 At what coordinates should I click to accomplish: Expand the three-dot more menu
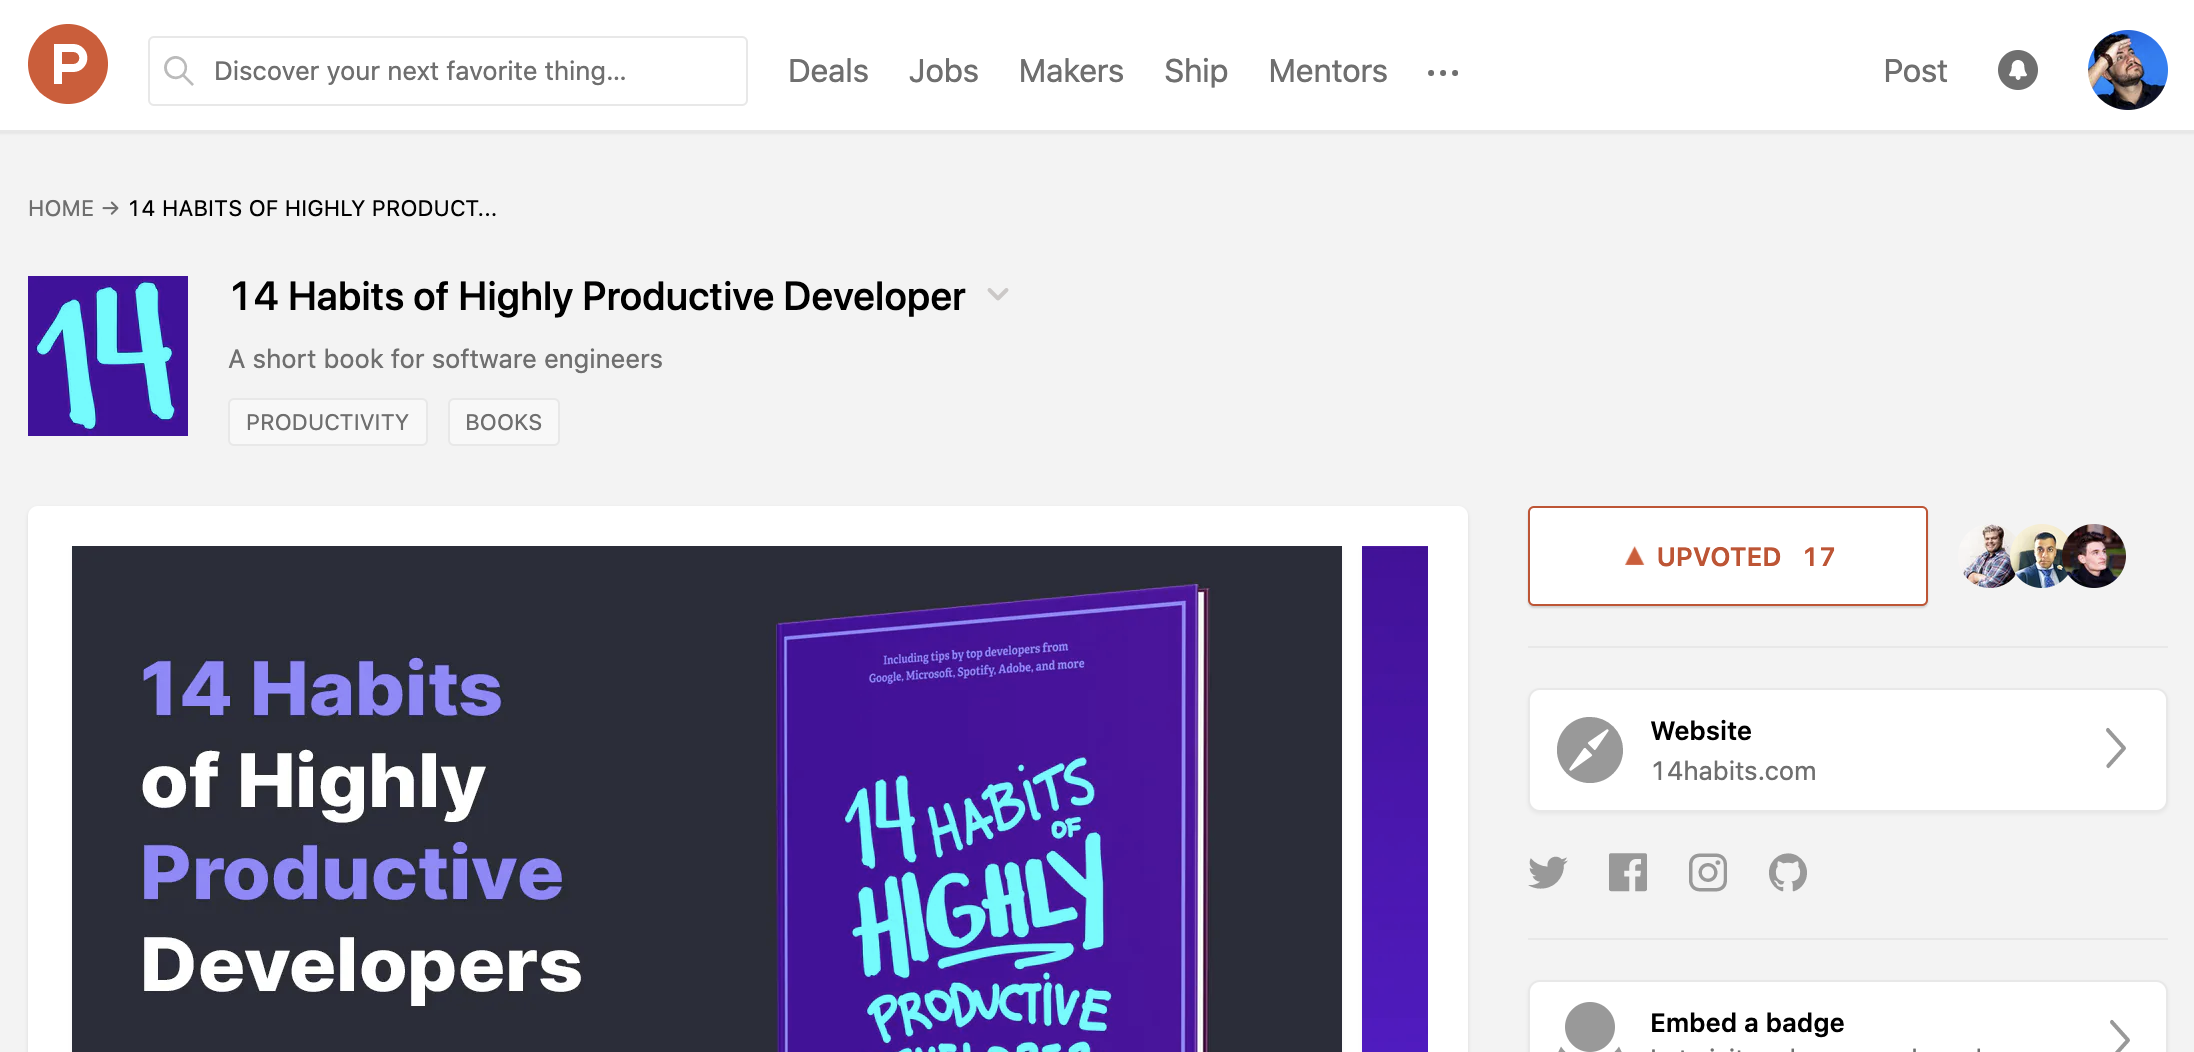pyautogui.click(x=1443, y=73)
